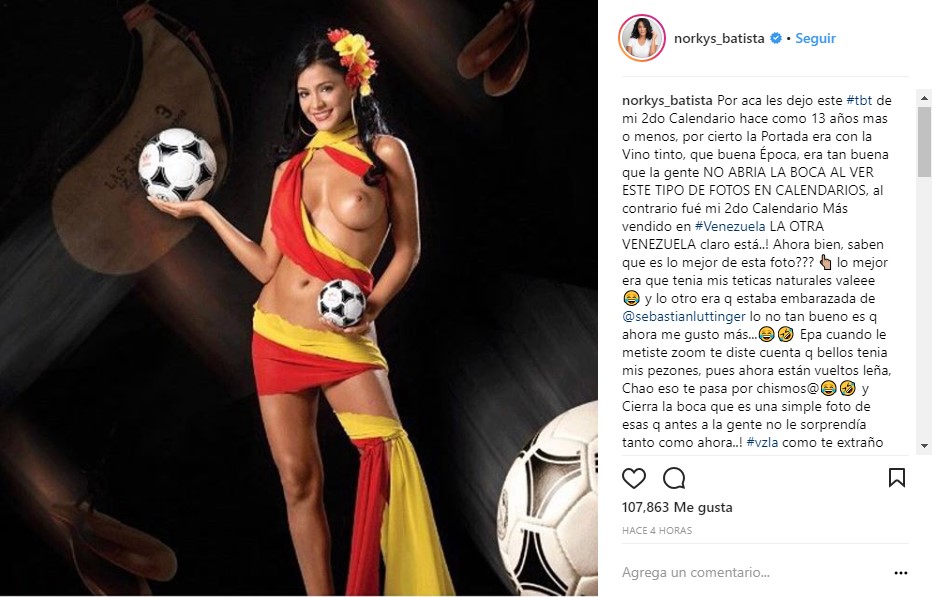
Task: Click the Seguir follow button
Action: [816, 38]
